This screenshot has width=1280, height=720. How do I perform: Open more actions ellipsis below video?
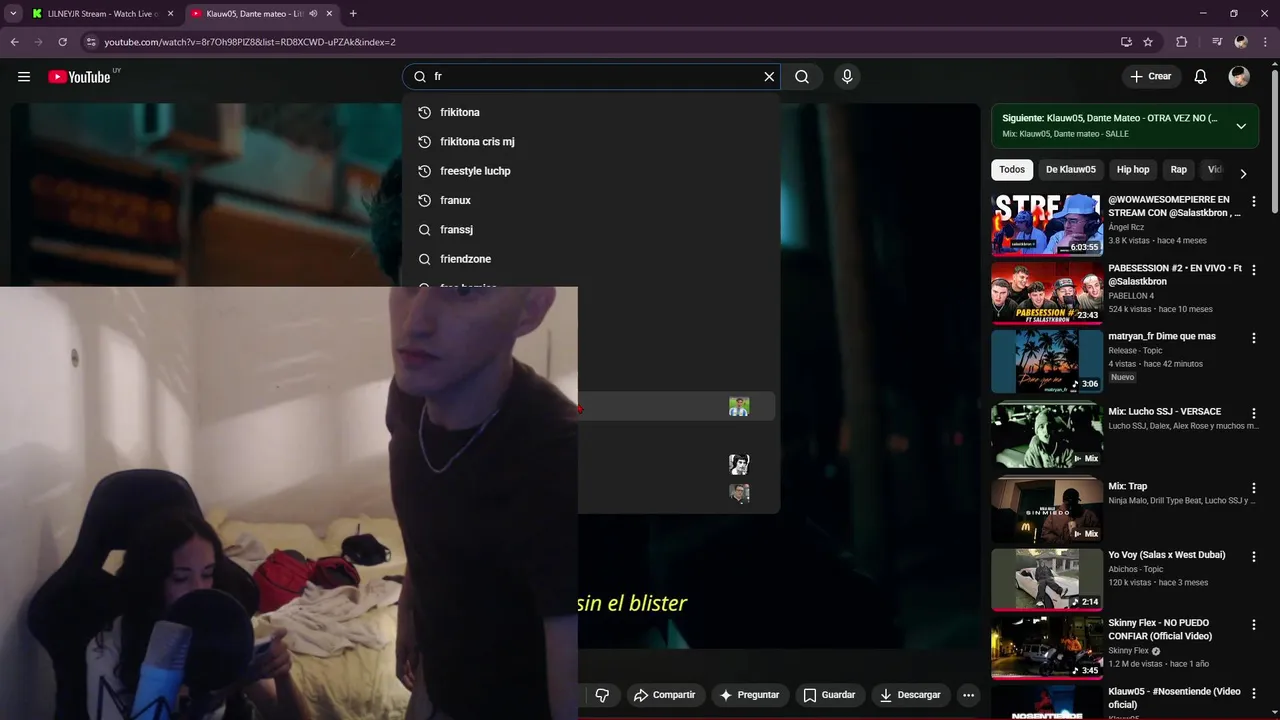click(968, 695)
